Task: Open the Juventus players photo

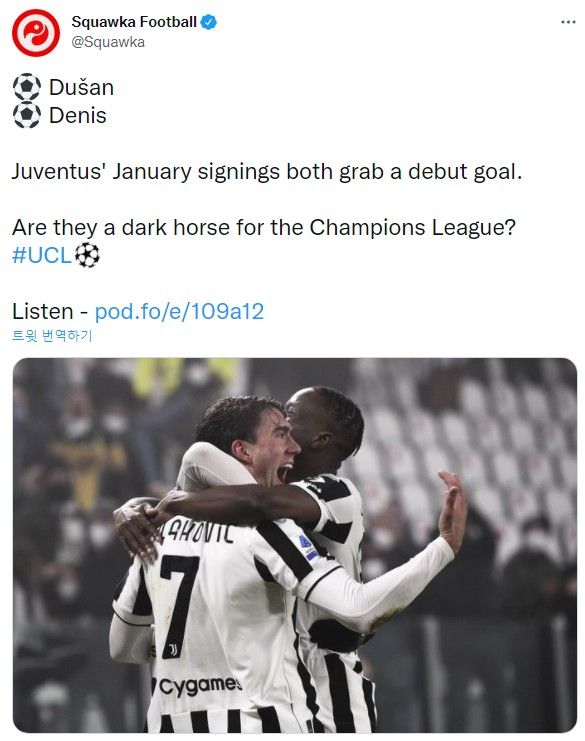Action: click(295, 545)
